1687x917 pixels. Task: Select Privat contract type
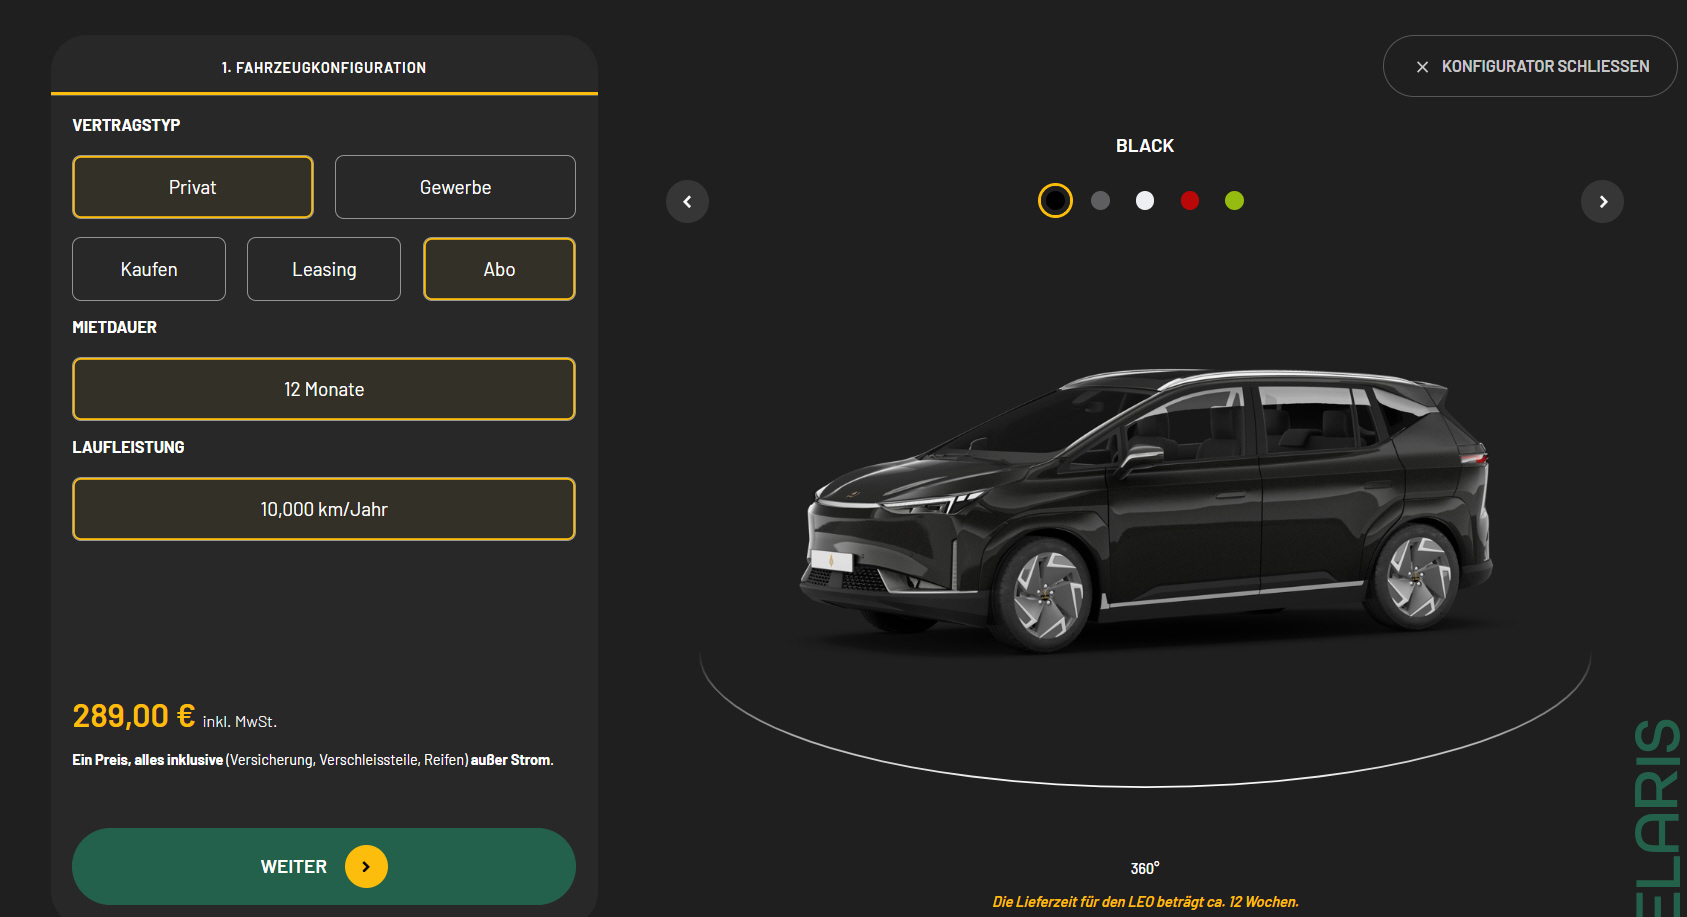[x=193, y=187]
